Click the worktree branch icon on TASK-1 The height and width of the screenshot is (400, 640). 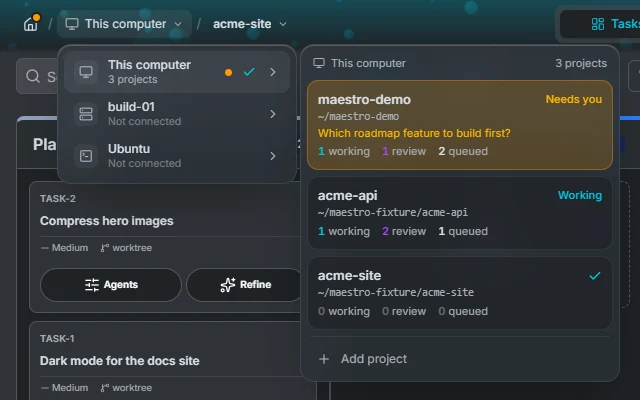pyautogui.click(x=105, y=388)
